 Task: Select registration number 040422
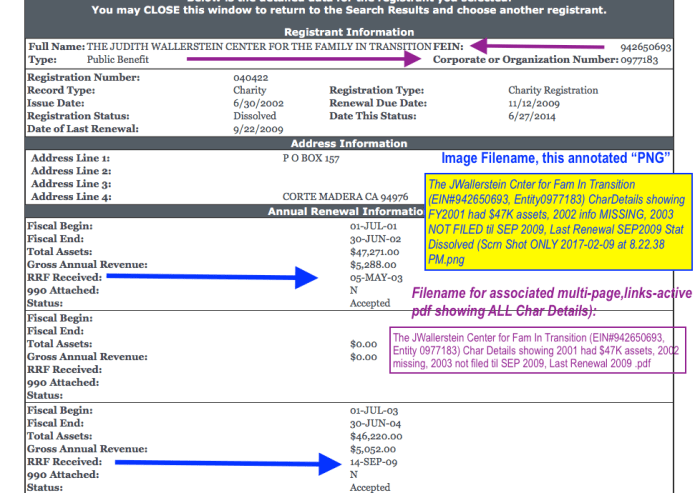(x=249, y=77)
